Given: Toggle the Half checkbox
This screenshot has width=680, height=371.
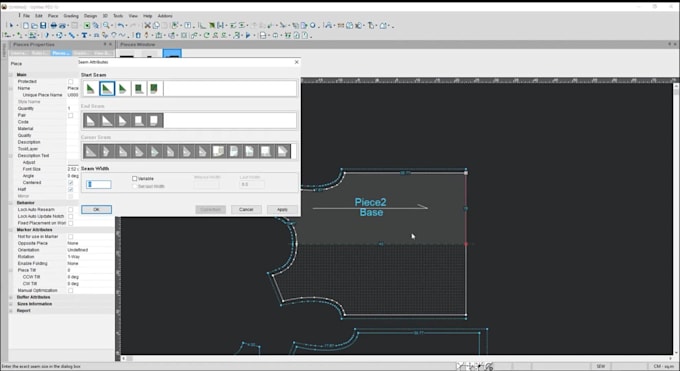Looking at the screenshot, I should 70,190.
